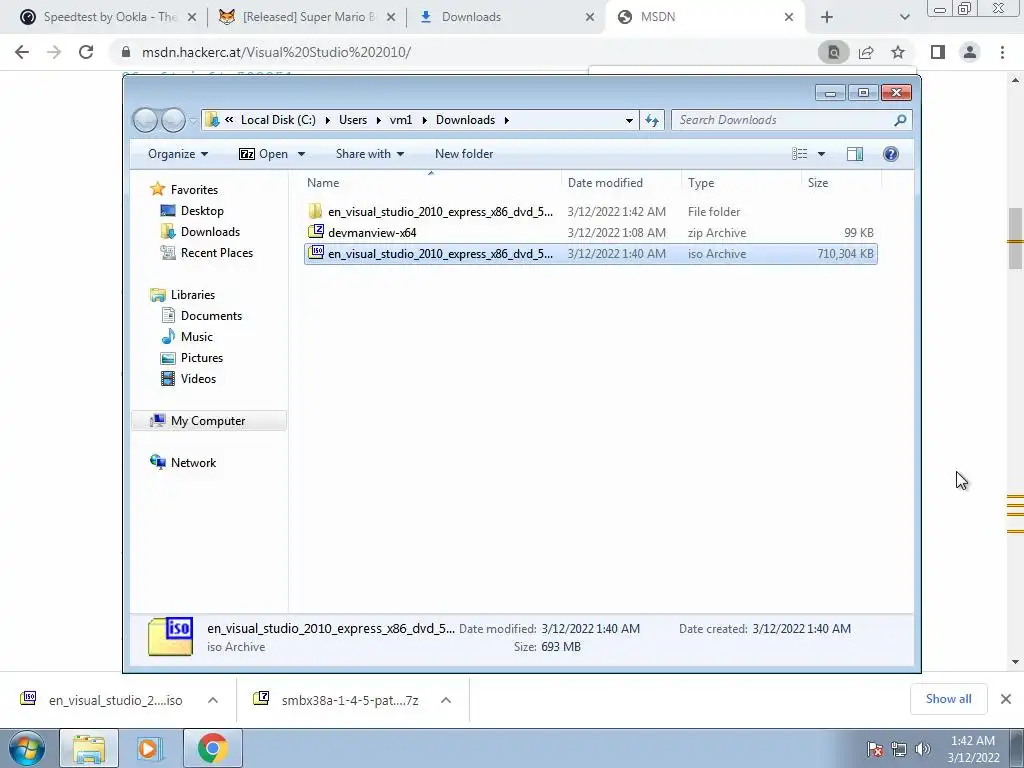
Task: Close the Downloads browser tab
Action: [590, 17]
